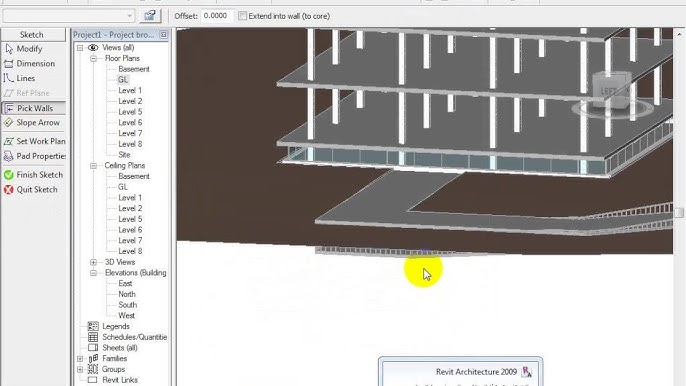Screen dimensions: 686x386
Task: Open Level 8 under Floor Plans
Action: [x=130, y=144]
